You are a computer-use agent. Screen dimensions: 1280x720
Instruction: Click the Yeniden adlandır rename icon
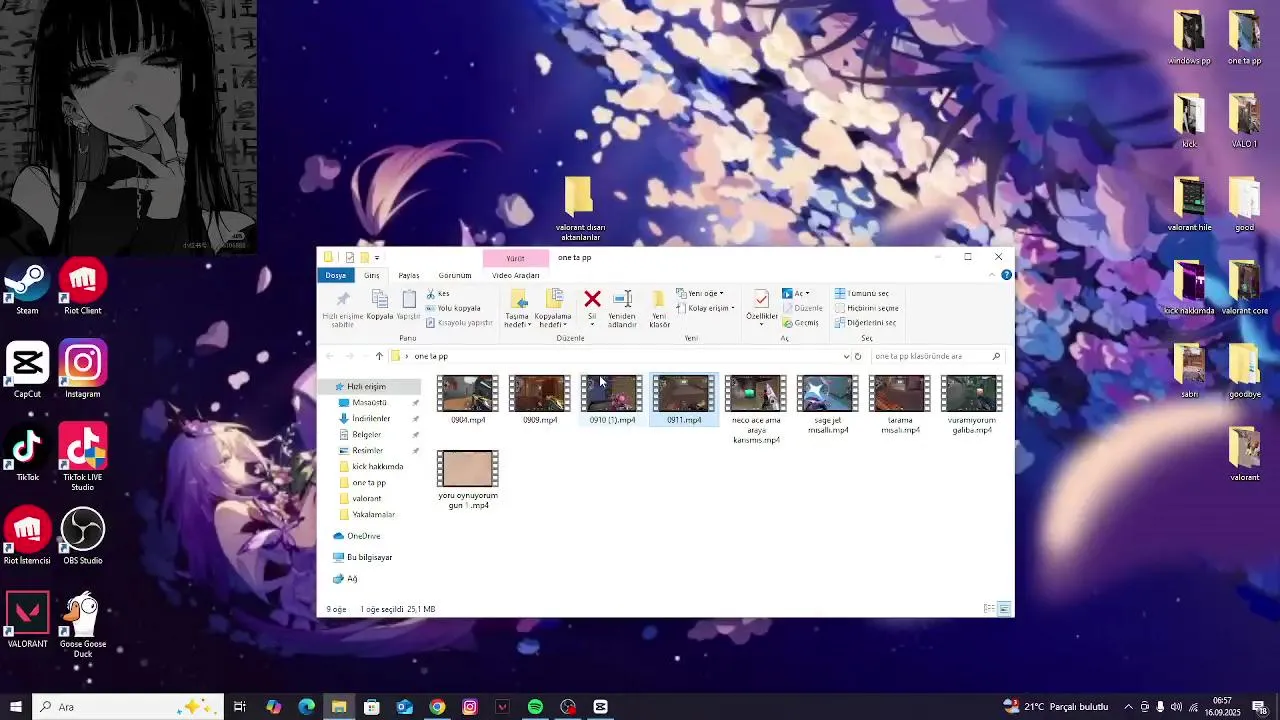(622, 299)
